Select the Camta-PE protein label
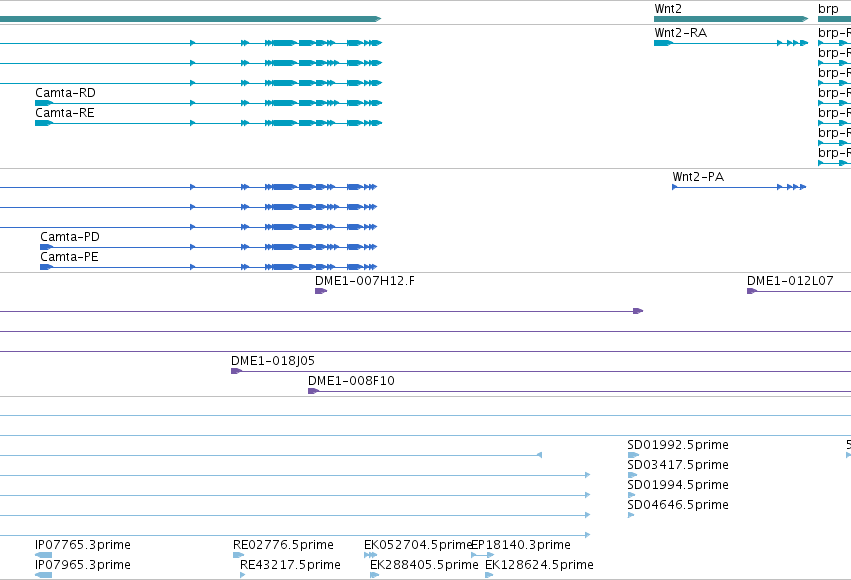 click(69, 257)
